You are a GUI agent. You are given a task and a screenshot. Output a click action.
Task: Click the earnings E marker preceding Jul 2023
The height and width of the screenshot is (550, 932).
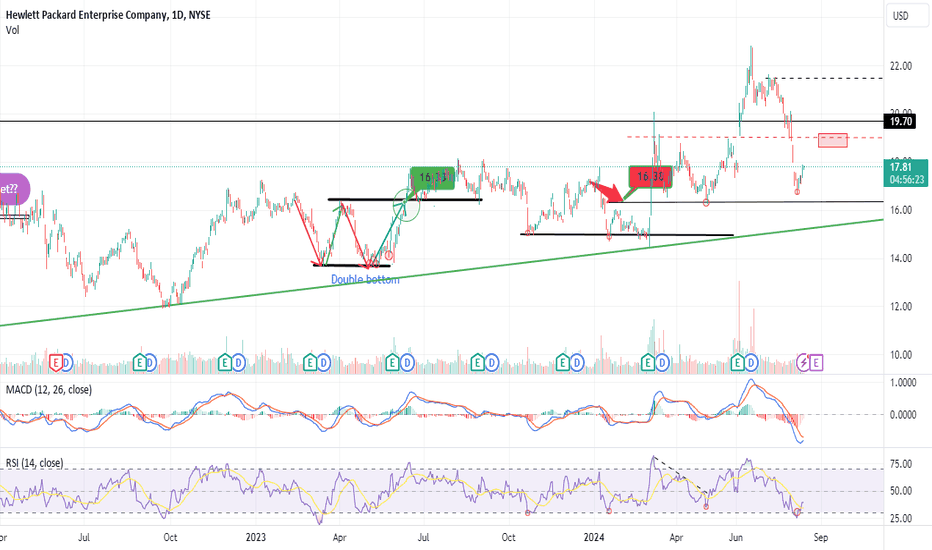(392, 362)
